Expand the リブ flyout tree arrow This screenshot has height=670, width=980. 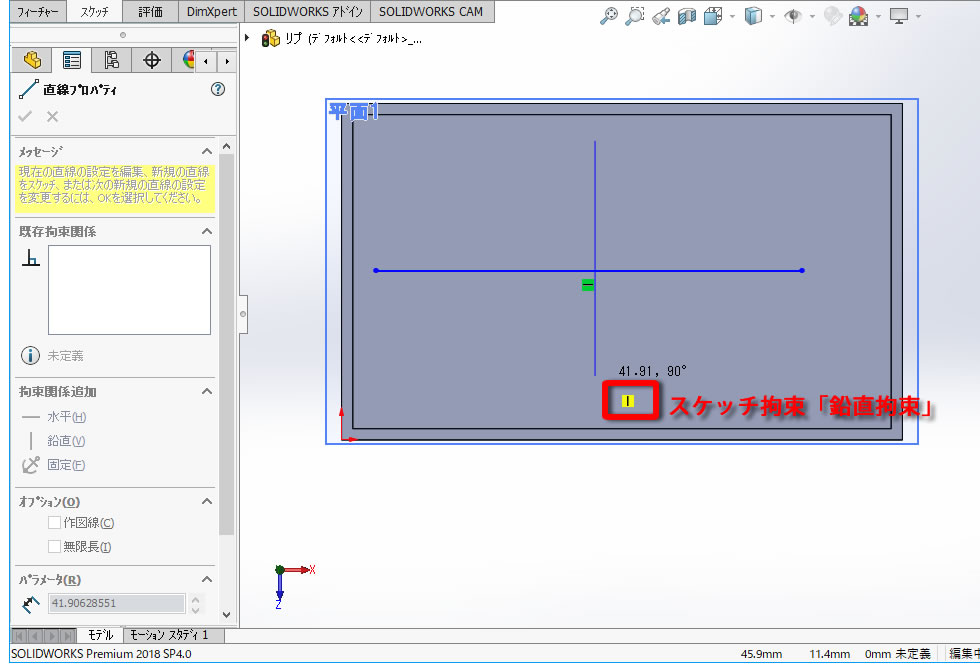[248, 38]
